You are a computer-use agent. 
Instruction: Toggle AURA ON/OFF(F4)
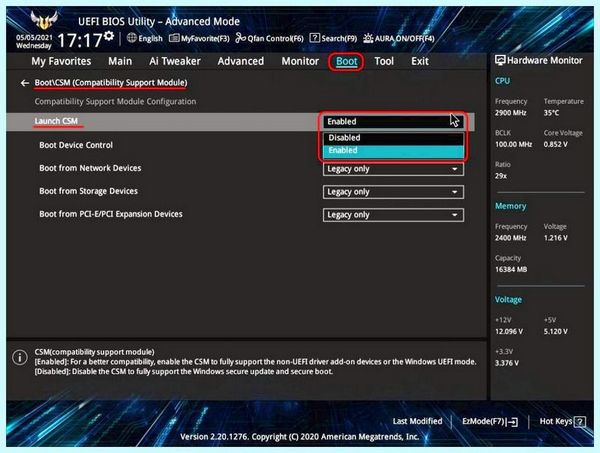398,38
